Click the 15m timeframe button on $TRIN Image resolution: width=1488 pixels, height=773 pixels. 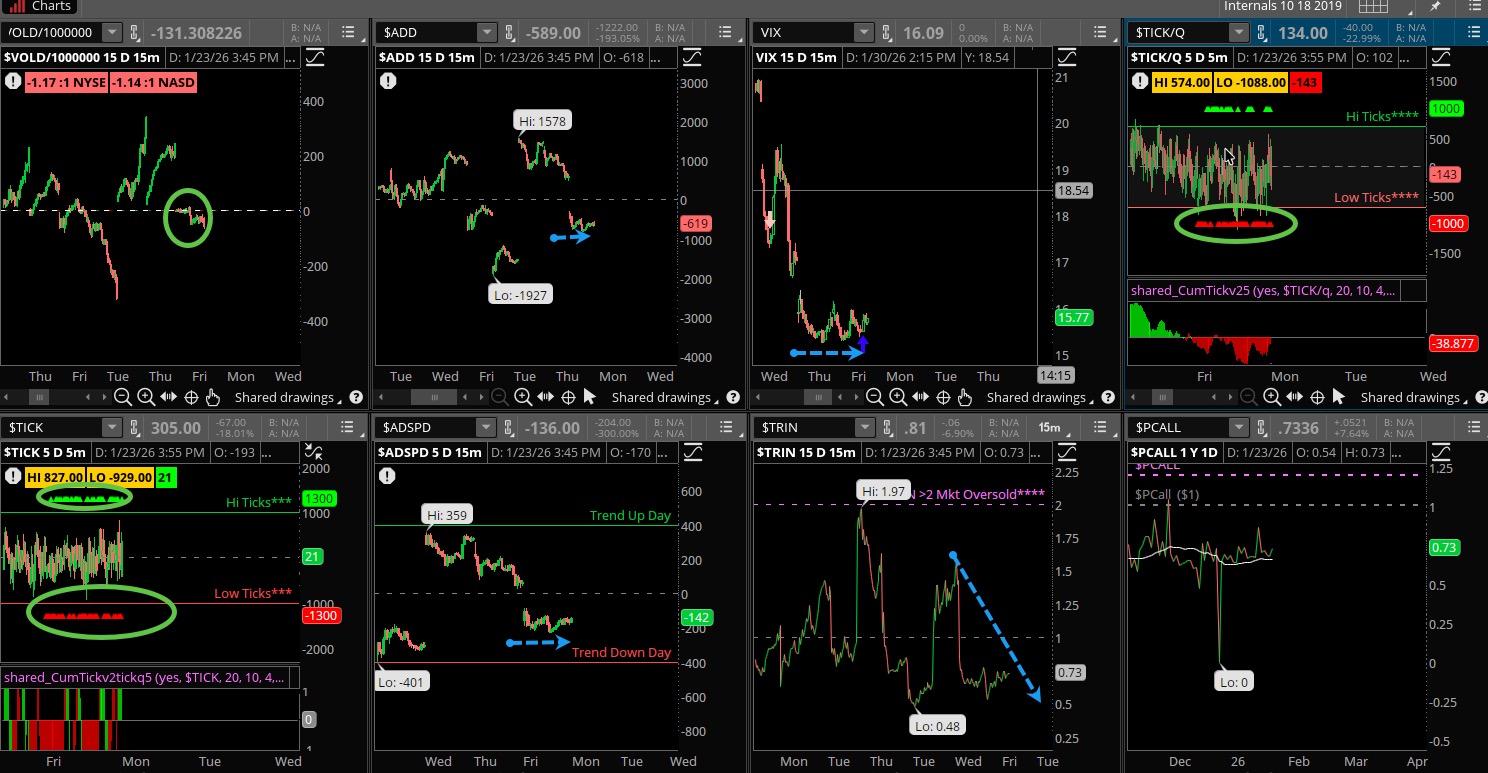point(1049,427)
